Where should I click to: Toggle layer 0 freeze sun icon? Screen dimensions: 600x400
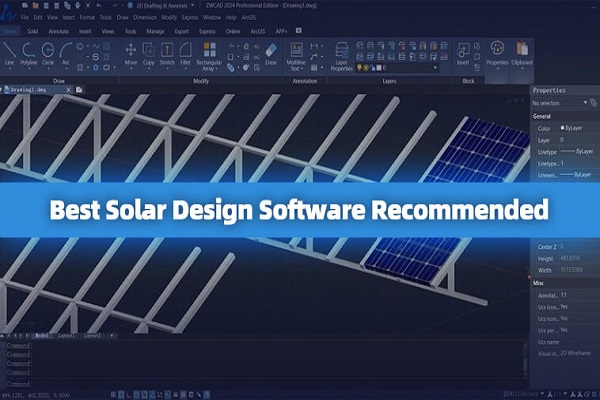(x=366, y=68)
